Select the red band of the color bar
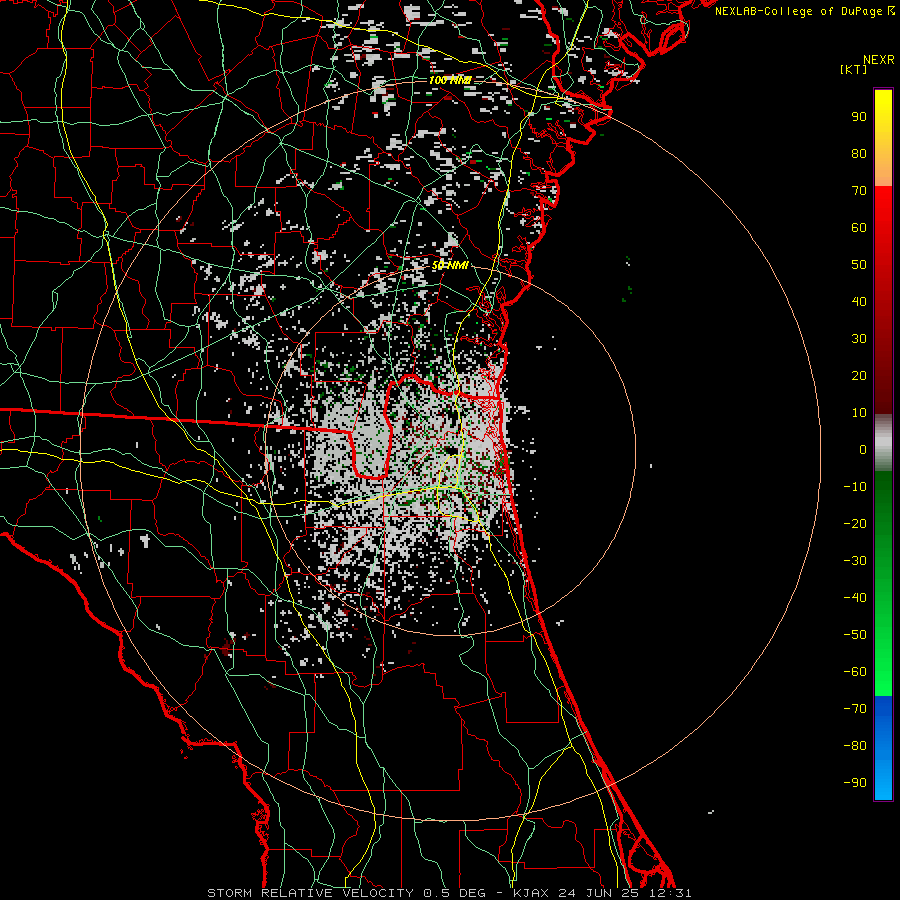900x900 pixels. point(883,300)
